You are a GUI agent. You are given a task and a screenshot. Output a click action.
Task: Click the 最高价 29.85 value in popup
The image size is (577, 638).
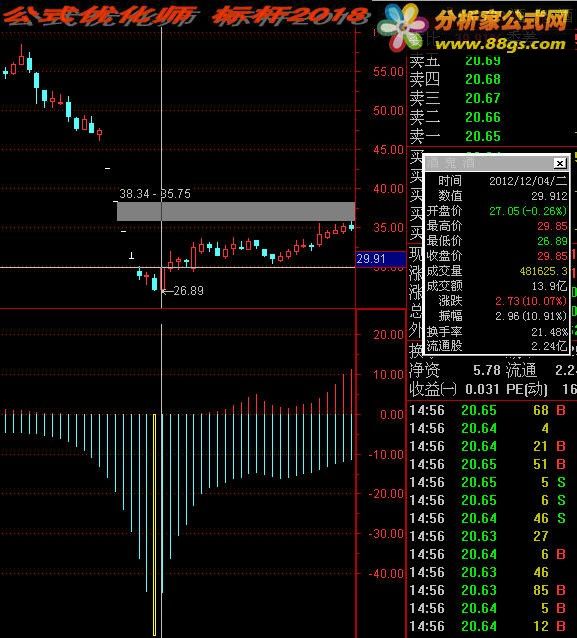(552, 226)
